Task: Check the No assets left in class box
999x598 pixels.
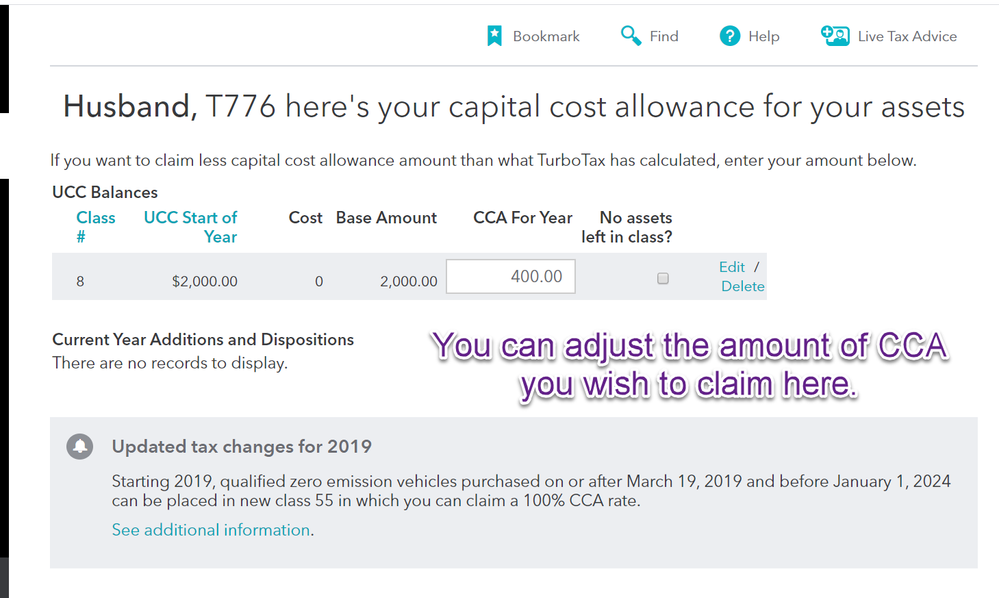Action: (x=663, y=278)
